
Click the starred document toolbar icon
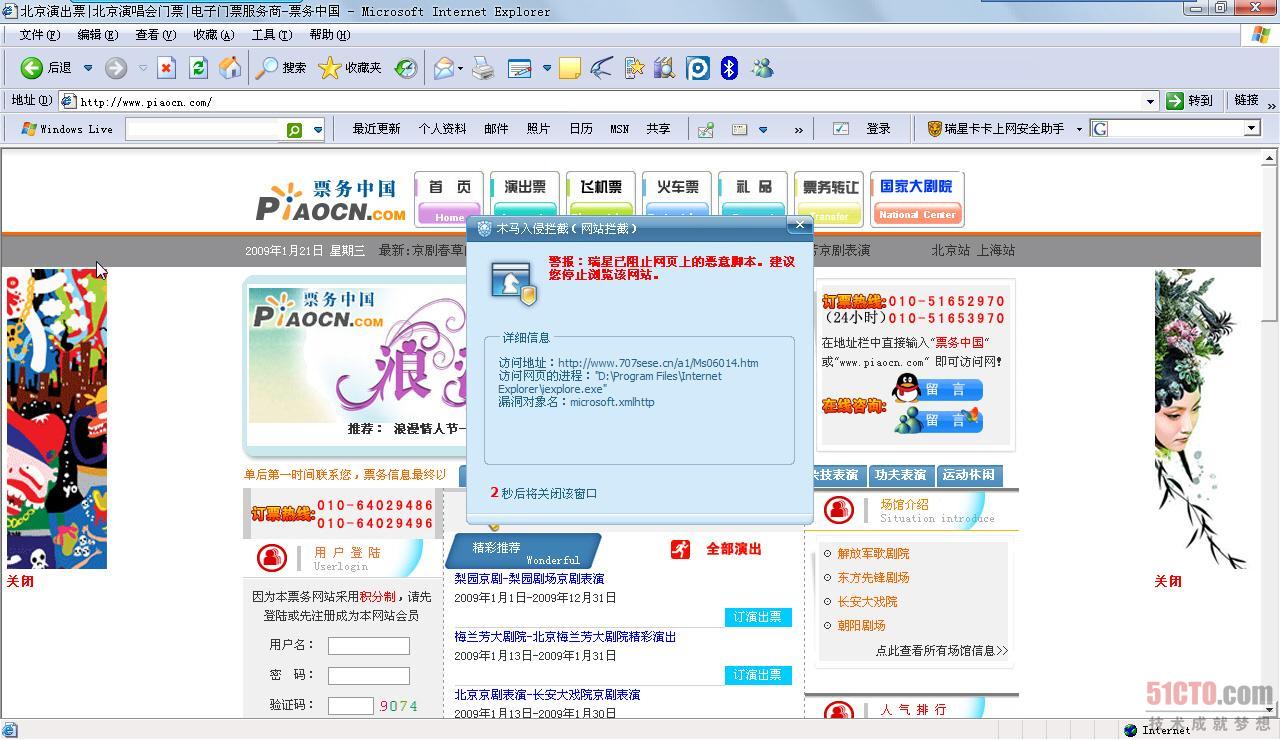[634, 68]
